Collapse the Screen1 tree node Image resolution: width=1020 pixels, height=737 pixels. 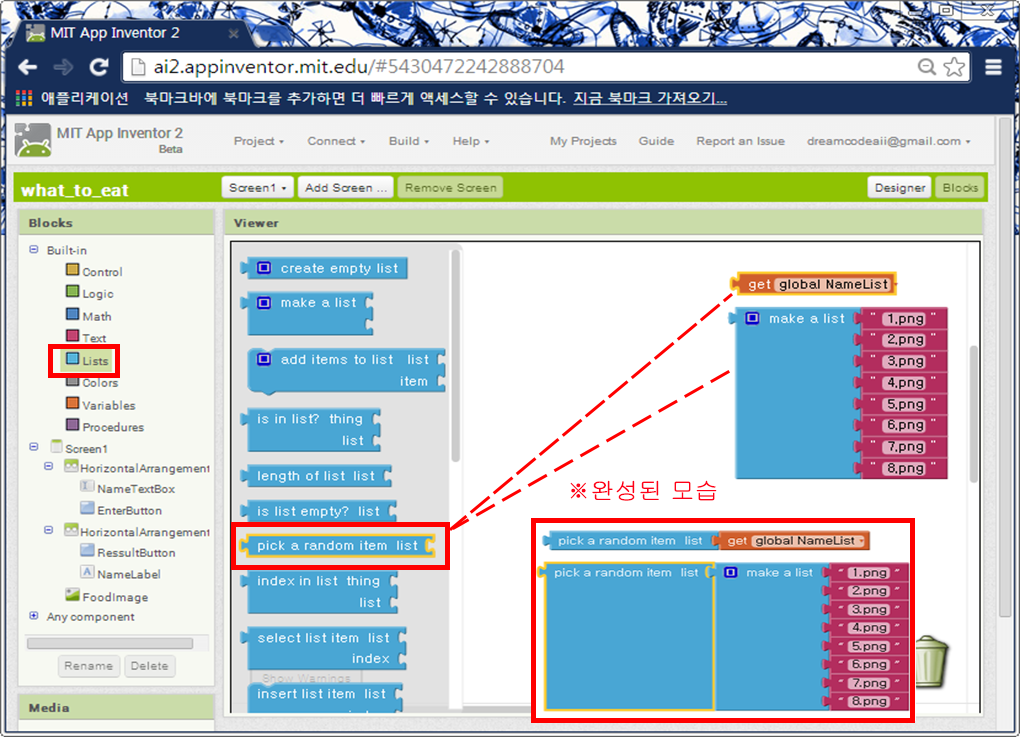[x=34, y=447]
